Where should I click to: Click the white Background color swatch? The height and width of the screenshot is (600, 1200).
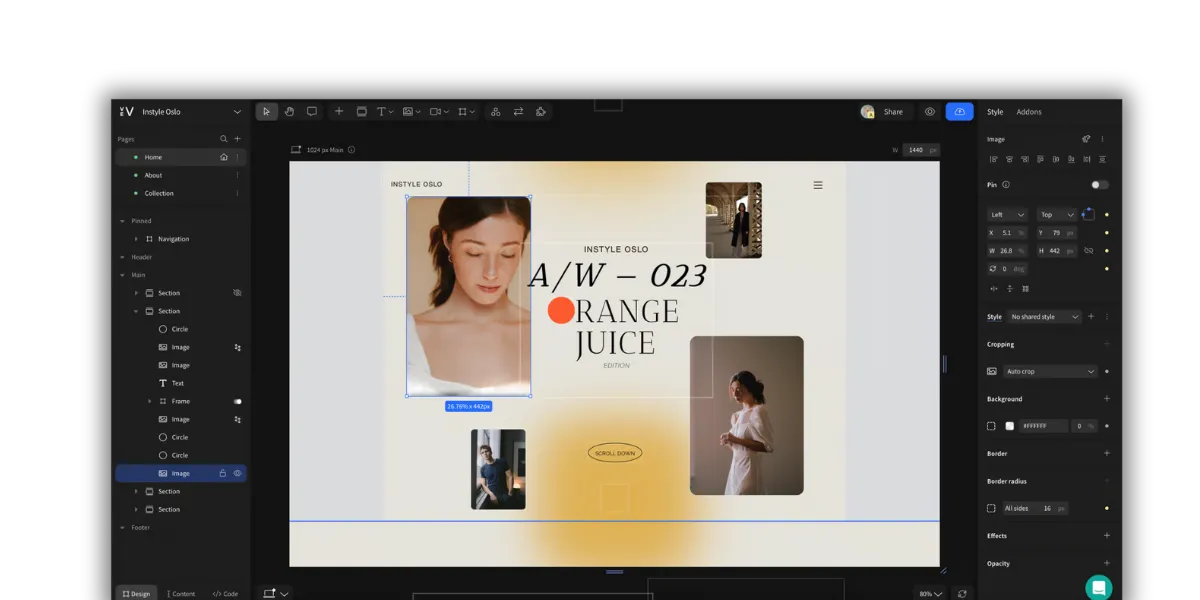[x=1010, y=425]
